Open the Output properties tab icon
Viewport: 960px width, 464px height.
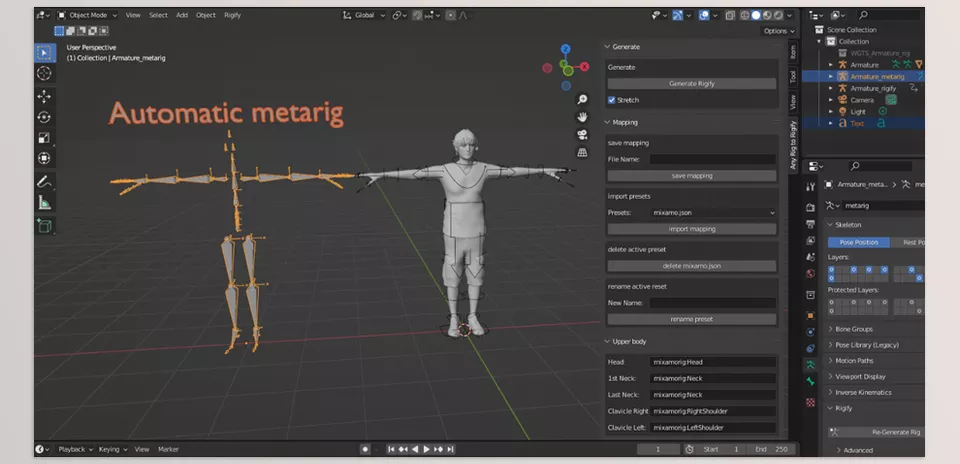point(811,224)
